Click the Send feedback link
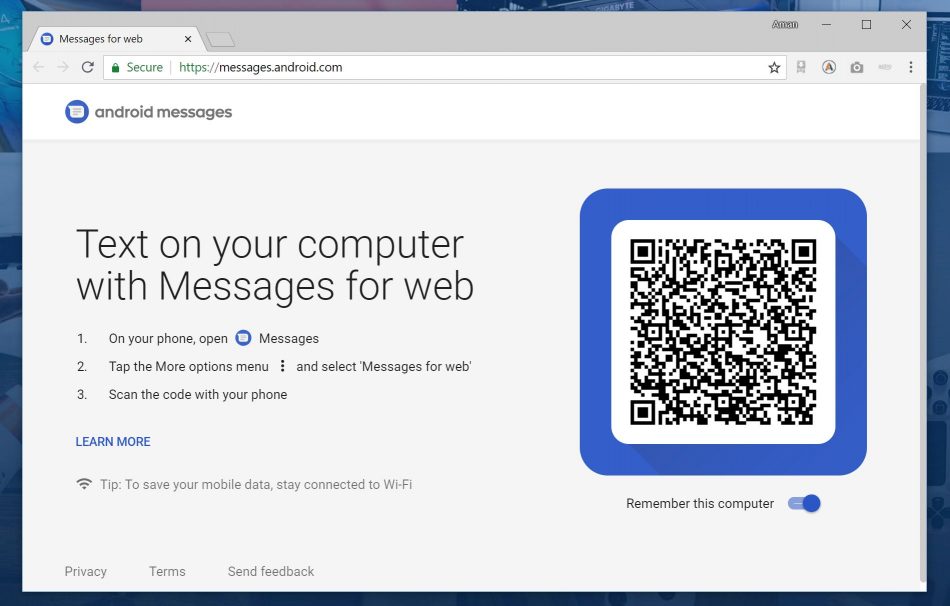 coord(271,571)
